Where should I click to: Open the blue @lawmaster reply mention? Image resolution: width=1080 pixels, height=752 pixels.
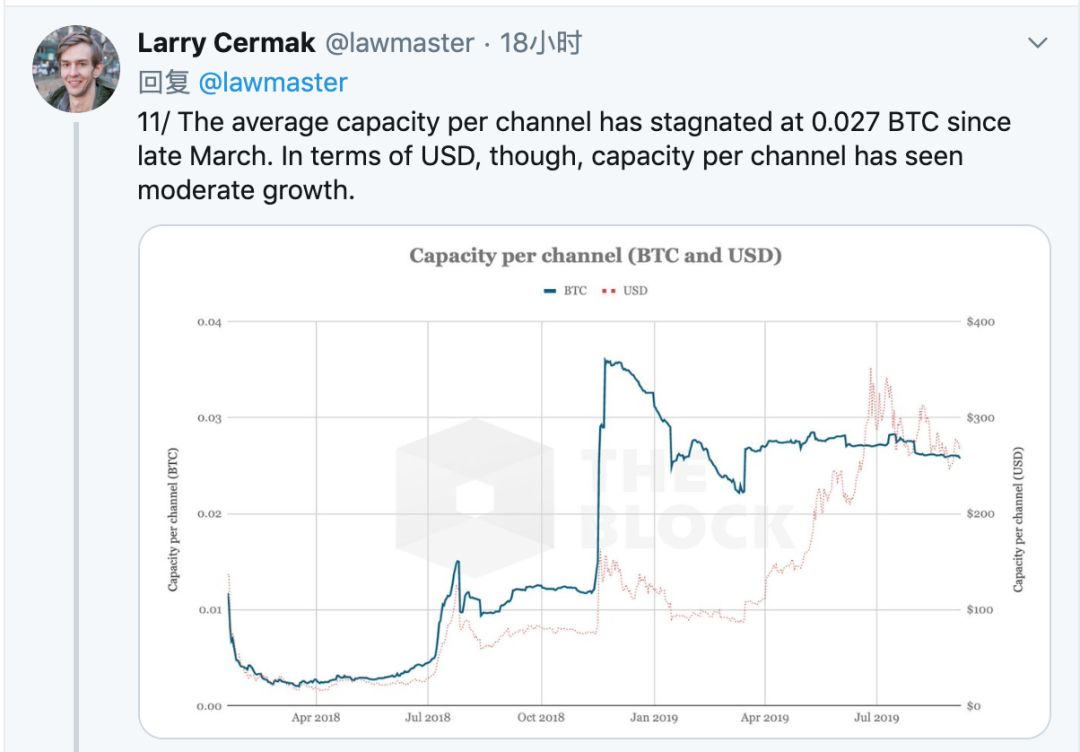(273, 82)
